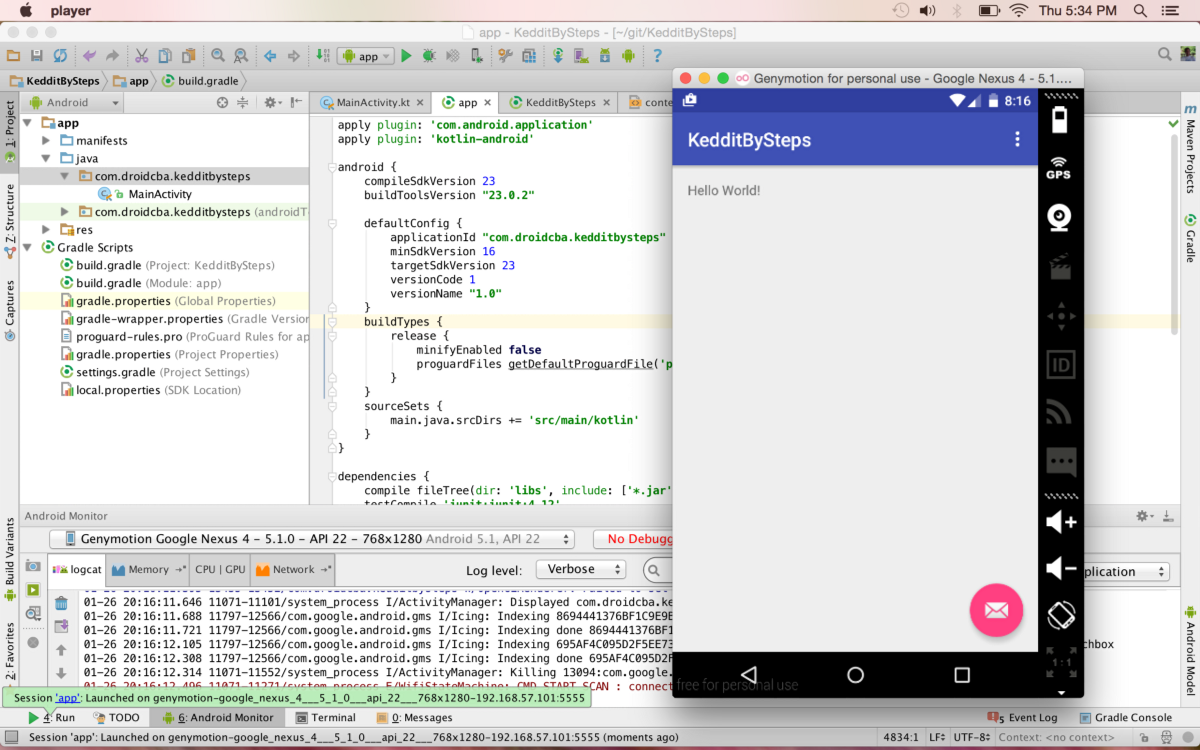This screenshot has height=750, width=1200.
Task: Open the Log level Verbose dropdown
Action: (x=580, y=569)
